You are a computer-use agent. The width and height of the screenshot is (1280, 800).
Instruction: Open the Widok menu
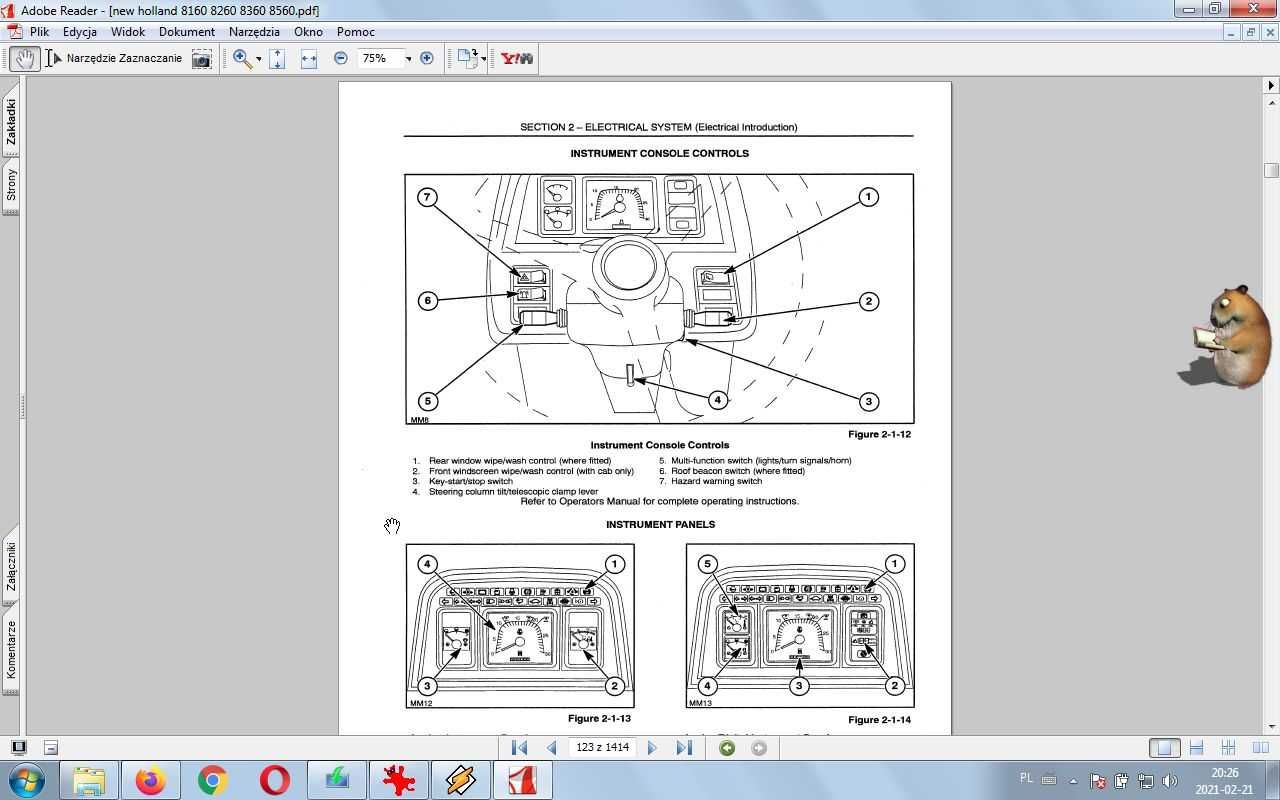(x=128, y=32)
